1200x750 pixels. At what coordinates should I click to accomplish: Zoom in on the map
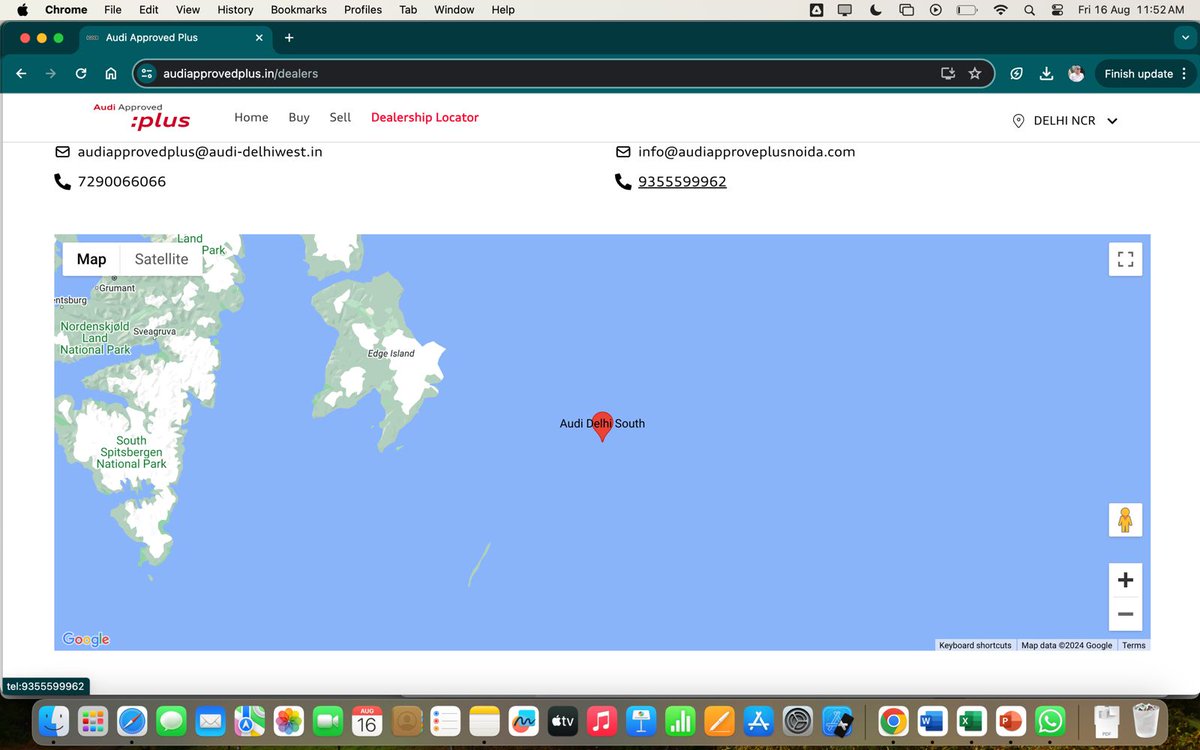1125,580
